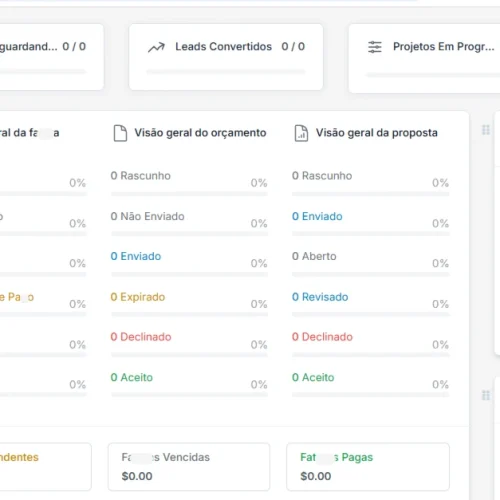The image size is (500, 500).
Task: Select 0 Enviado under orçamento overview
Action: (136, 256)
